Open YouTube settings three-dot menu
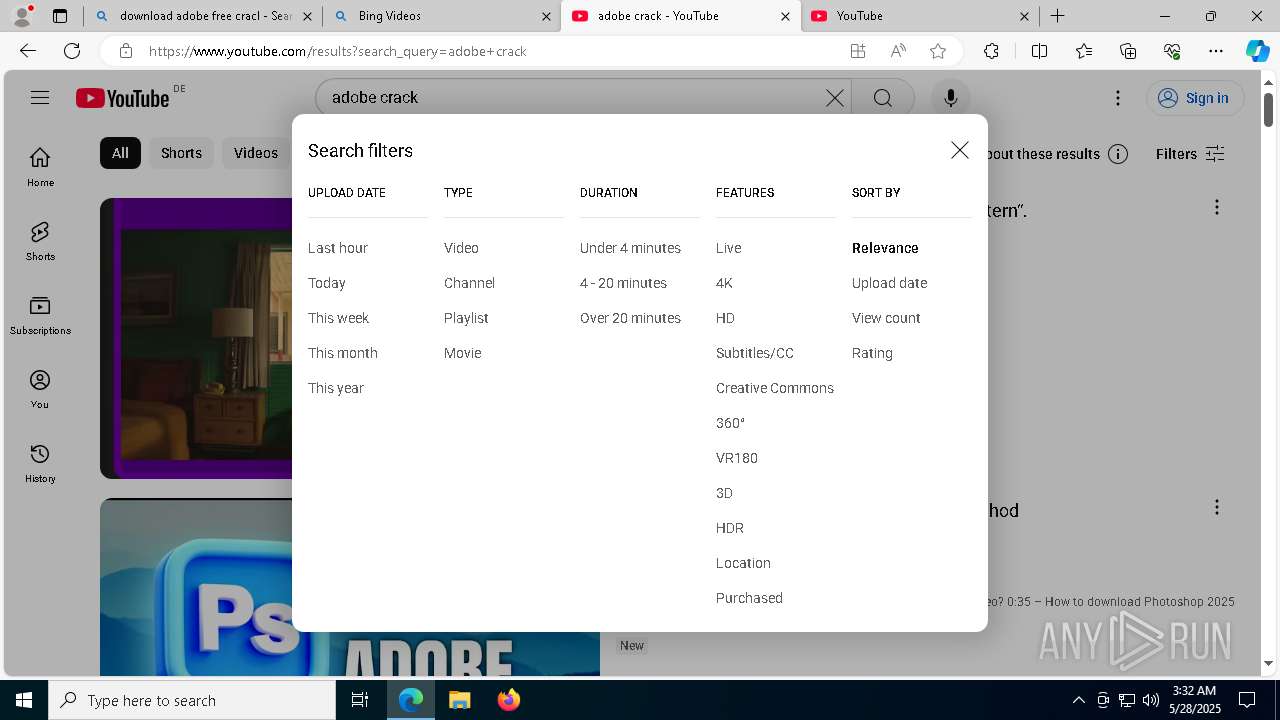1280x720 pixels. 1118,97
